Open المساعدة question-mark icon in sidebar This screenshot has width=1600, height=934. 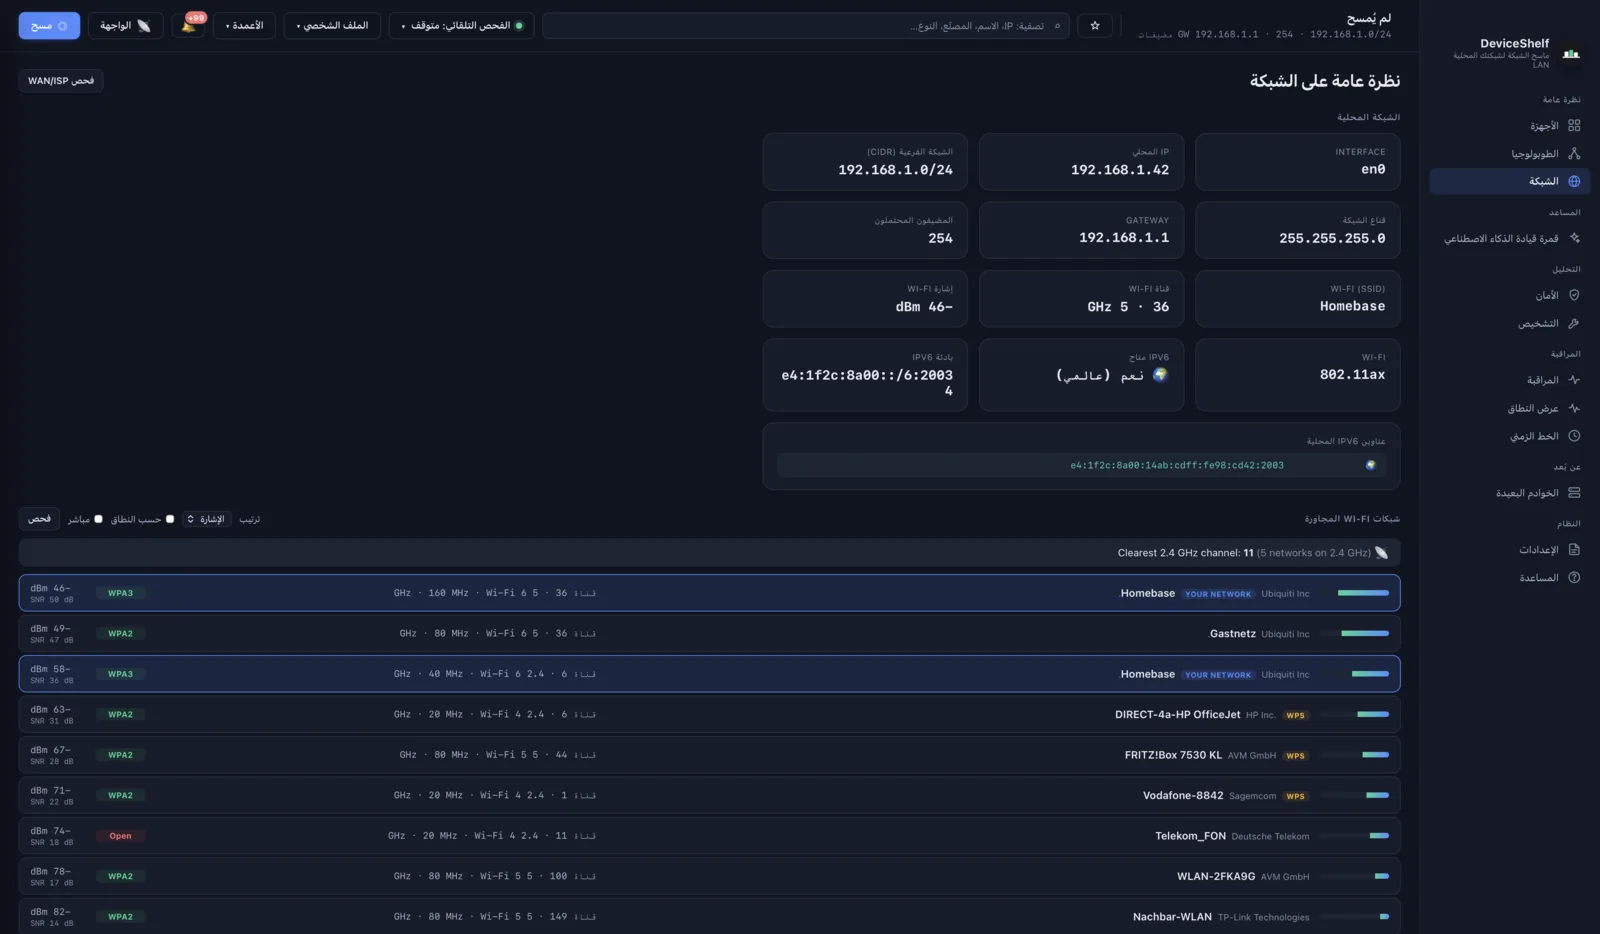pos(1574,578)
